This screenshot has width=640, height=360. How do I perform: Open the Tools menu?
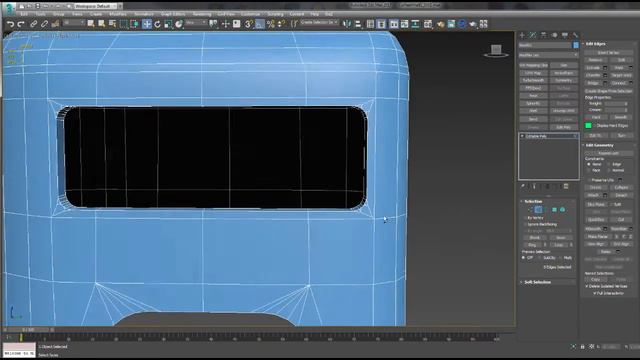[x=41, y=14]
